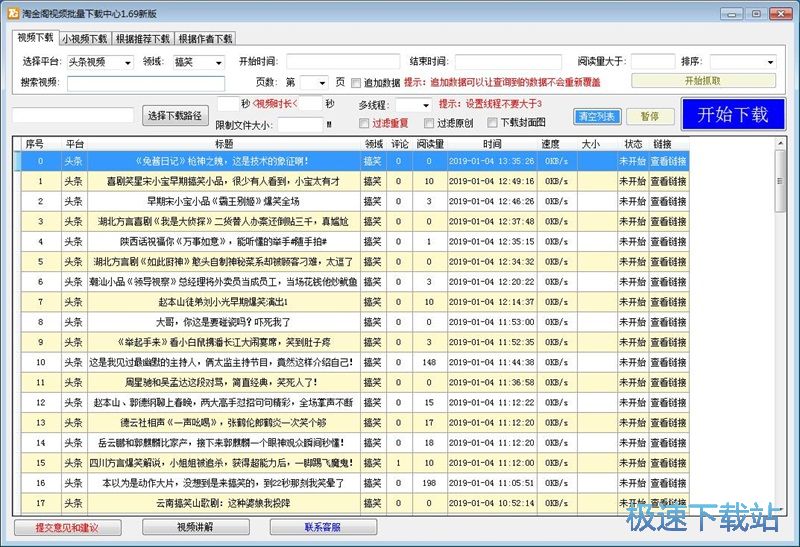Switch to the 小视频下载 tab

point(84,39)
